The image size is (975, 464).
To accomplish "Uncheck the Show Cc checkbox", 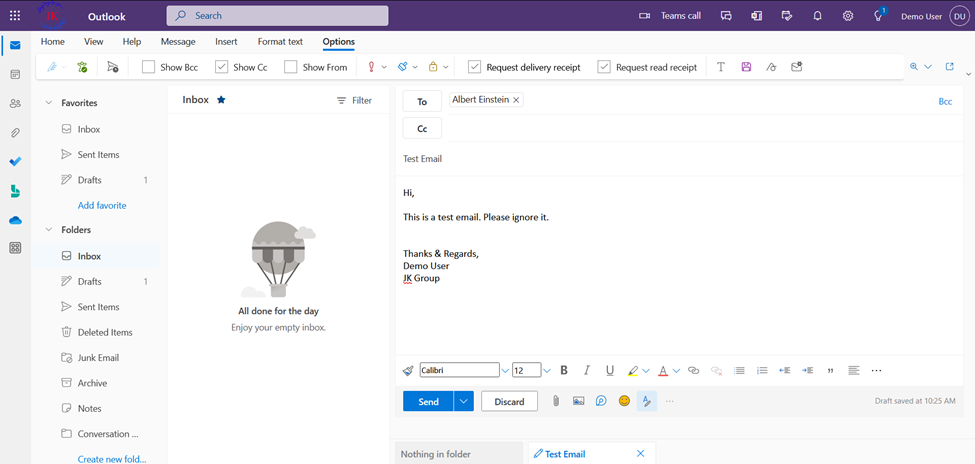I will (222, 67).
